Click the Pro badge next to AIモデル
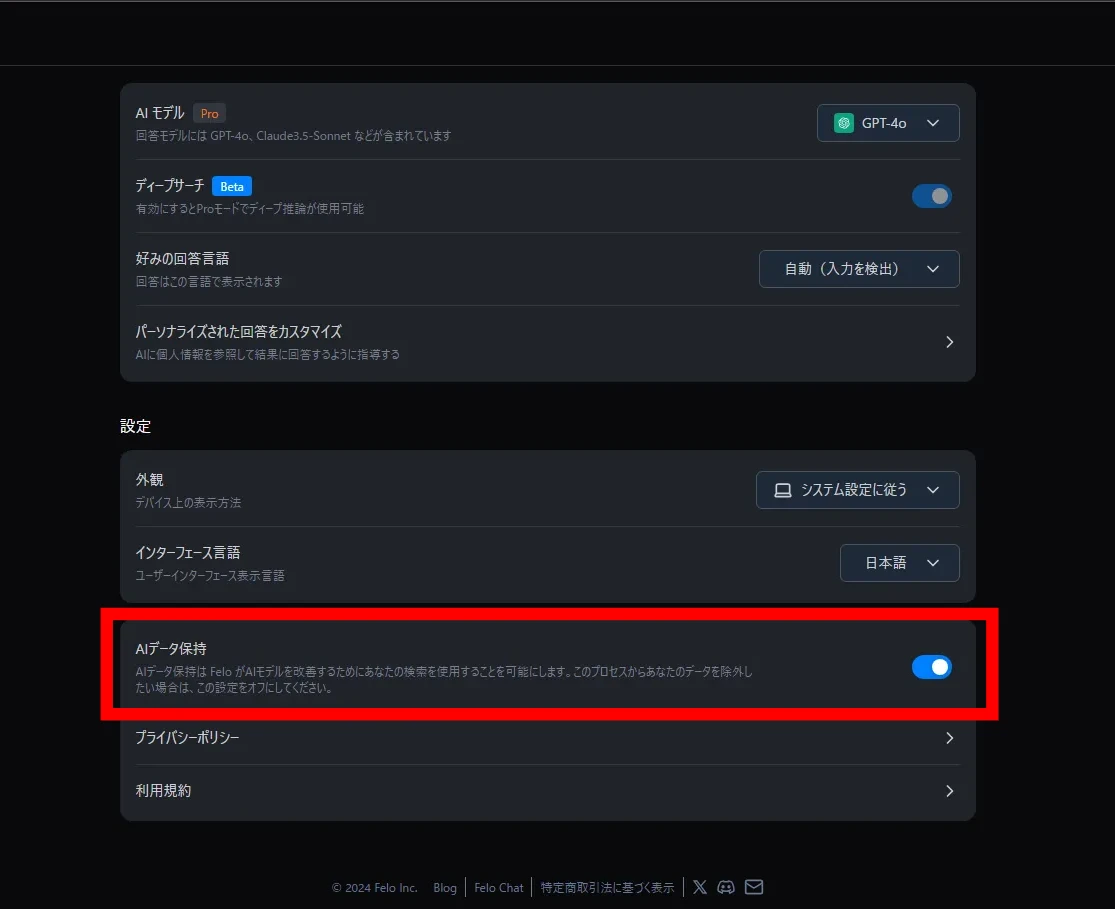The image size is (1115, 909). (209, 114)
